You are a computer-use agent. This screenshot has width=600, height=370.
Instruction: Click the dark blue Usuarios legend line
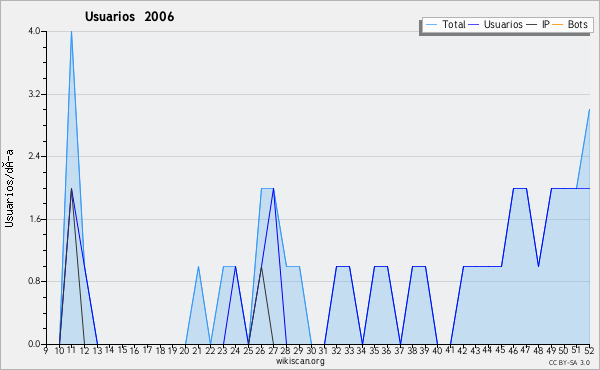(474, 25)
